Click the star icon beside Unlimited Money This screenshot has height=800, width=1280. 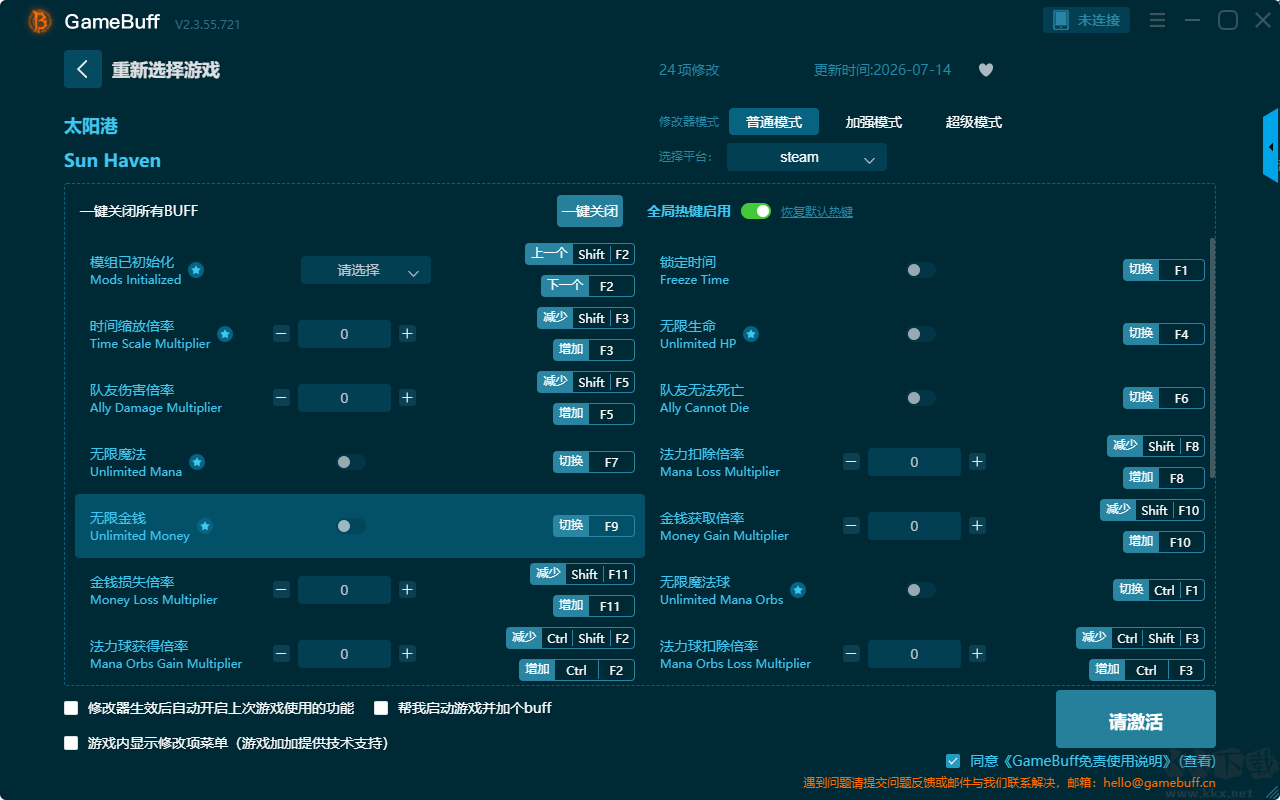click(205, 526)
